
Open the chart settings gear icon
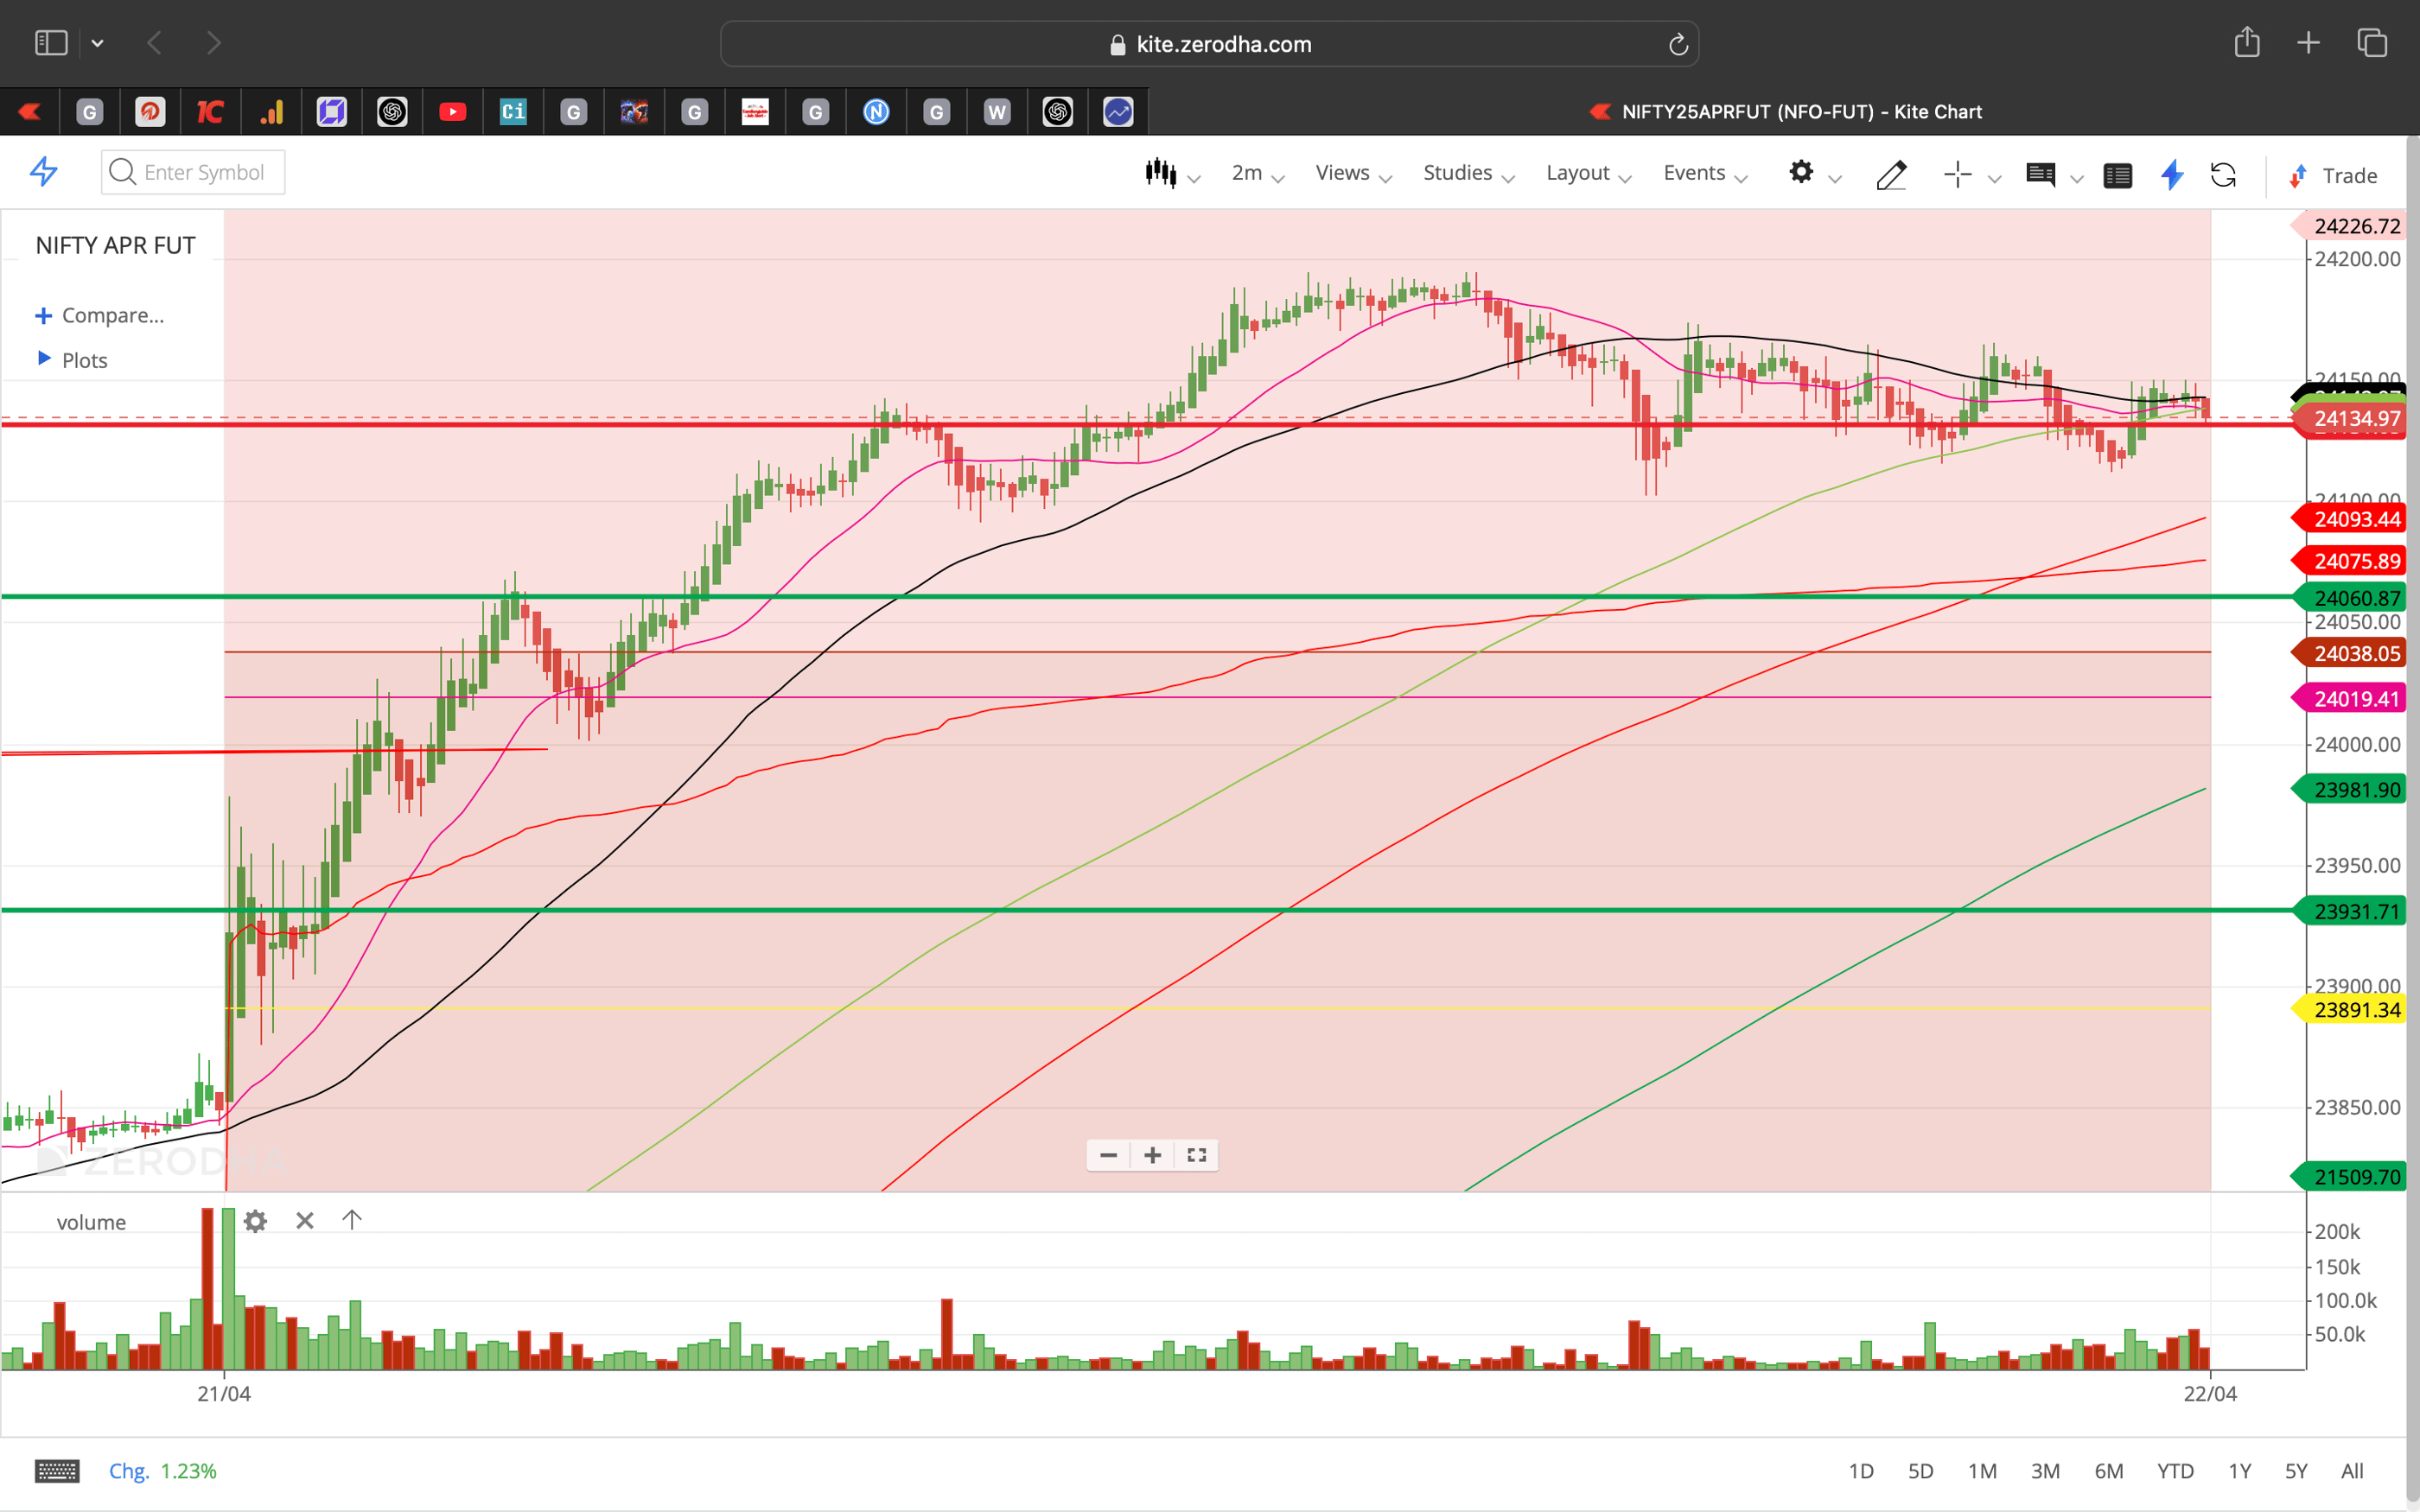tap(1802, 172)
